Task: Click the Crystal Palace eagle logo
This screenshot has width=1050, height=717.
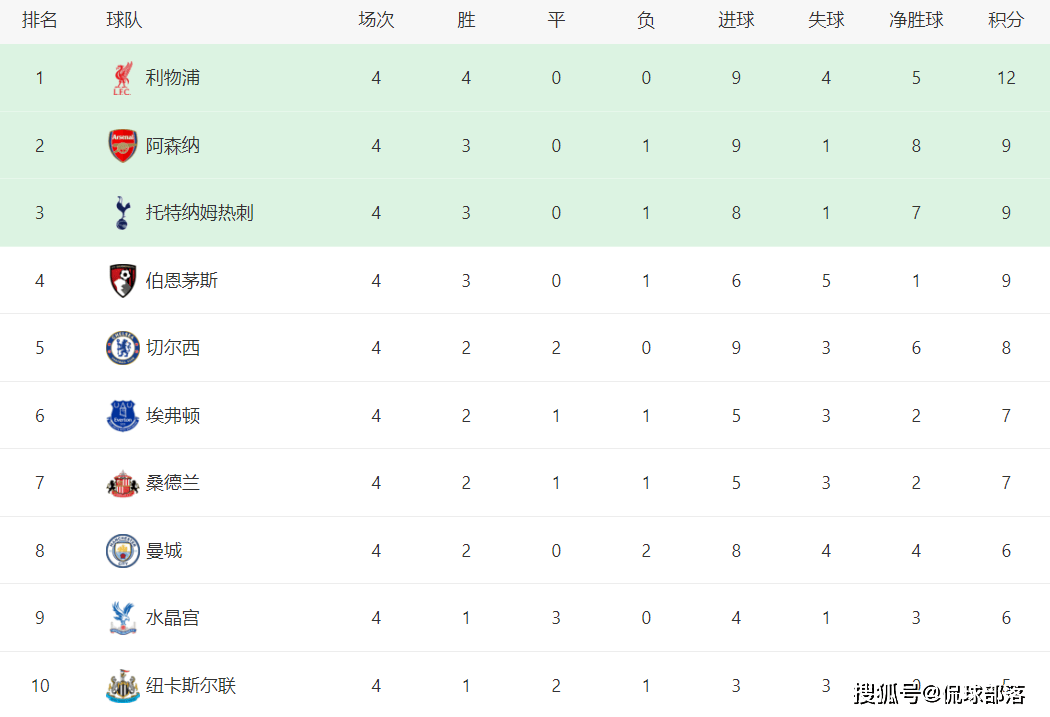Action: (123, 618)
